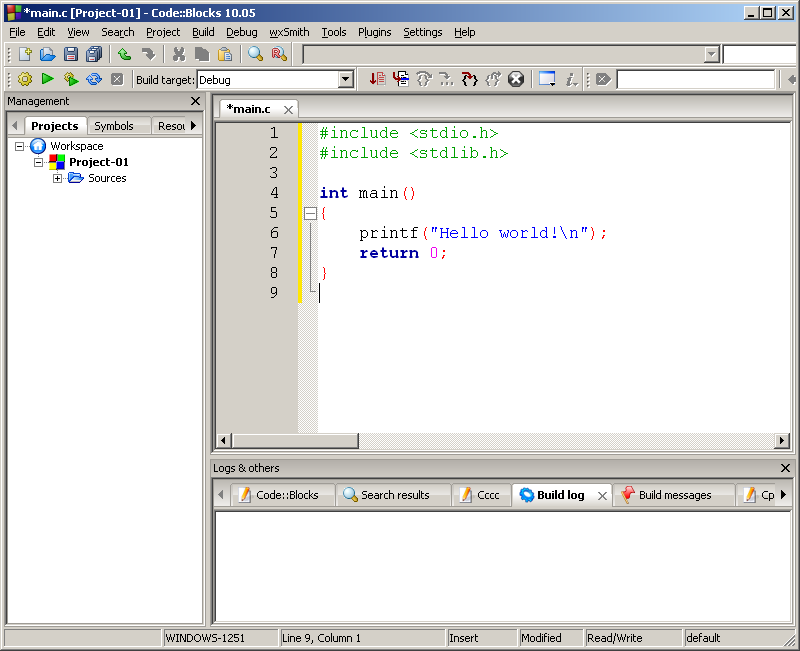Collapse the main function code fold
The height and width of the screenshot is (651, 800).
point(310,213)
